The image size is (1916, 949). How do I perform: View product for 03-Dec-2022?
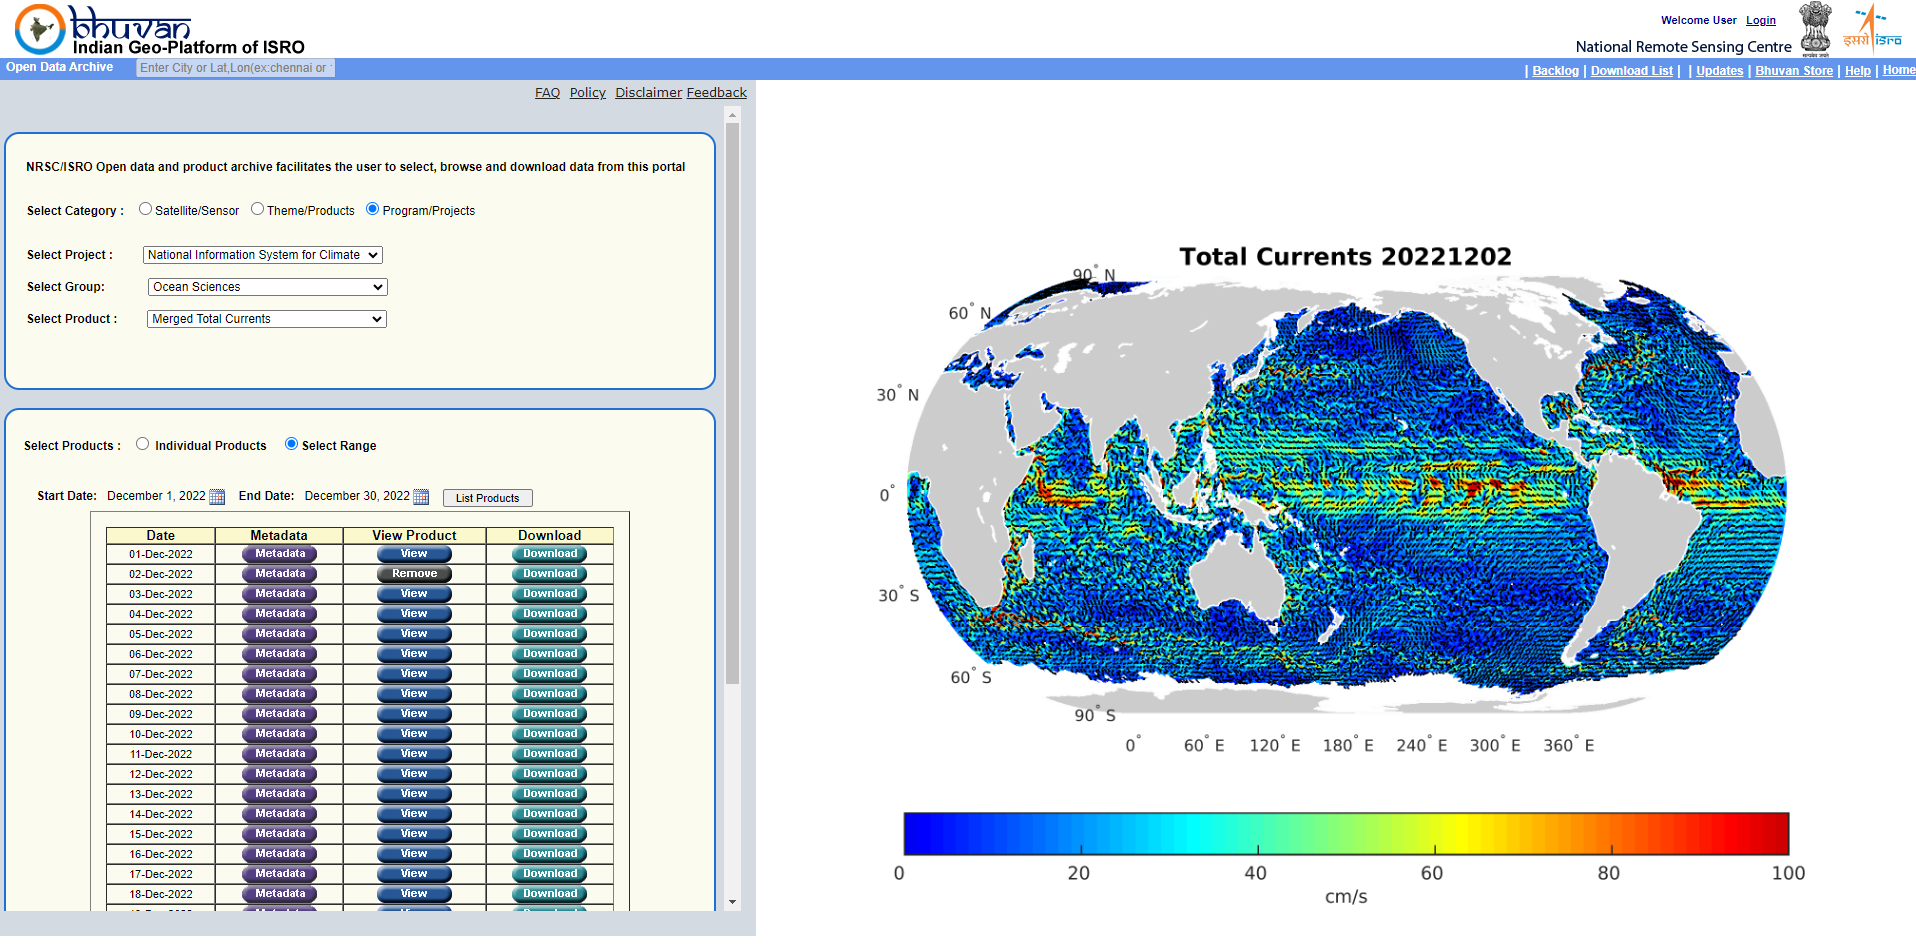[414, 594]
